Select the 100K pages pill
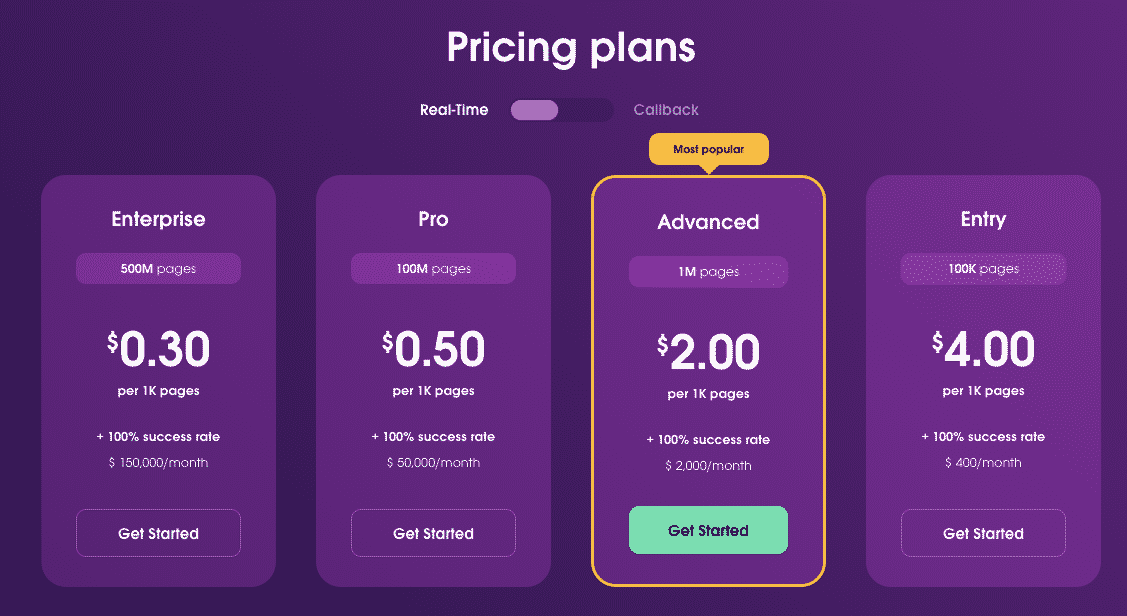1127x616 pixels. [x=983, y=269]
